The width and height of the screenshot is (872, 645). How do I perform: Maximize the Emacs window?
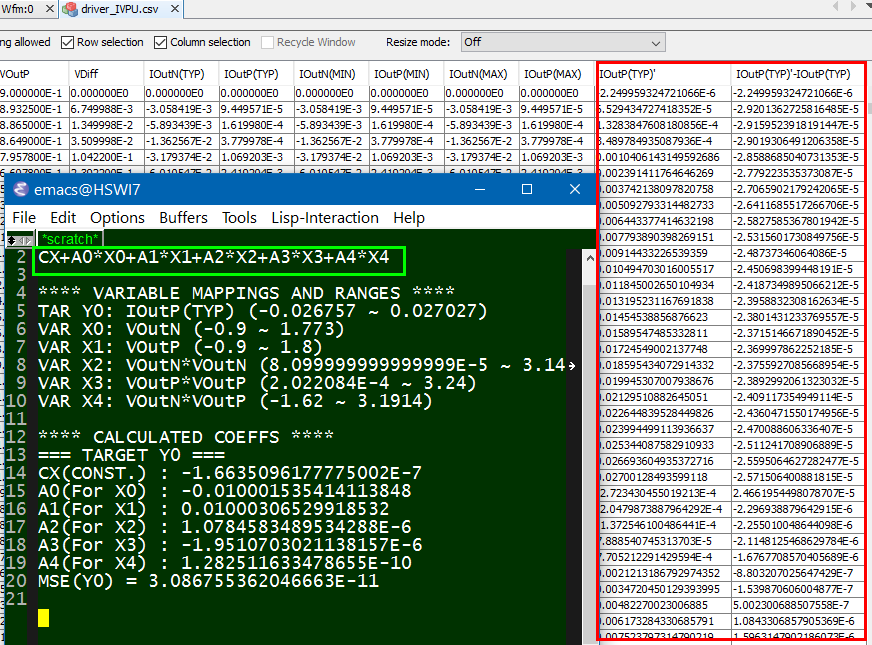click(527, 189)
